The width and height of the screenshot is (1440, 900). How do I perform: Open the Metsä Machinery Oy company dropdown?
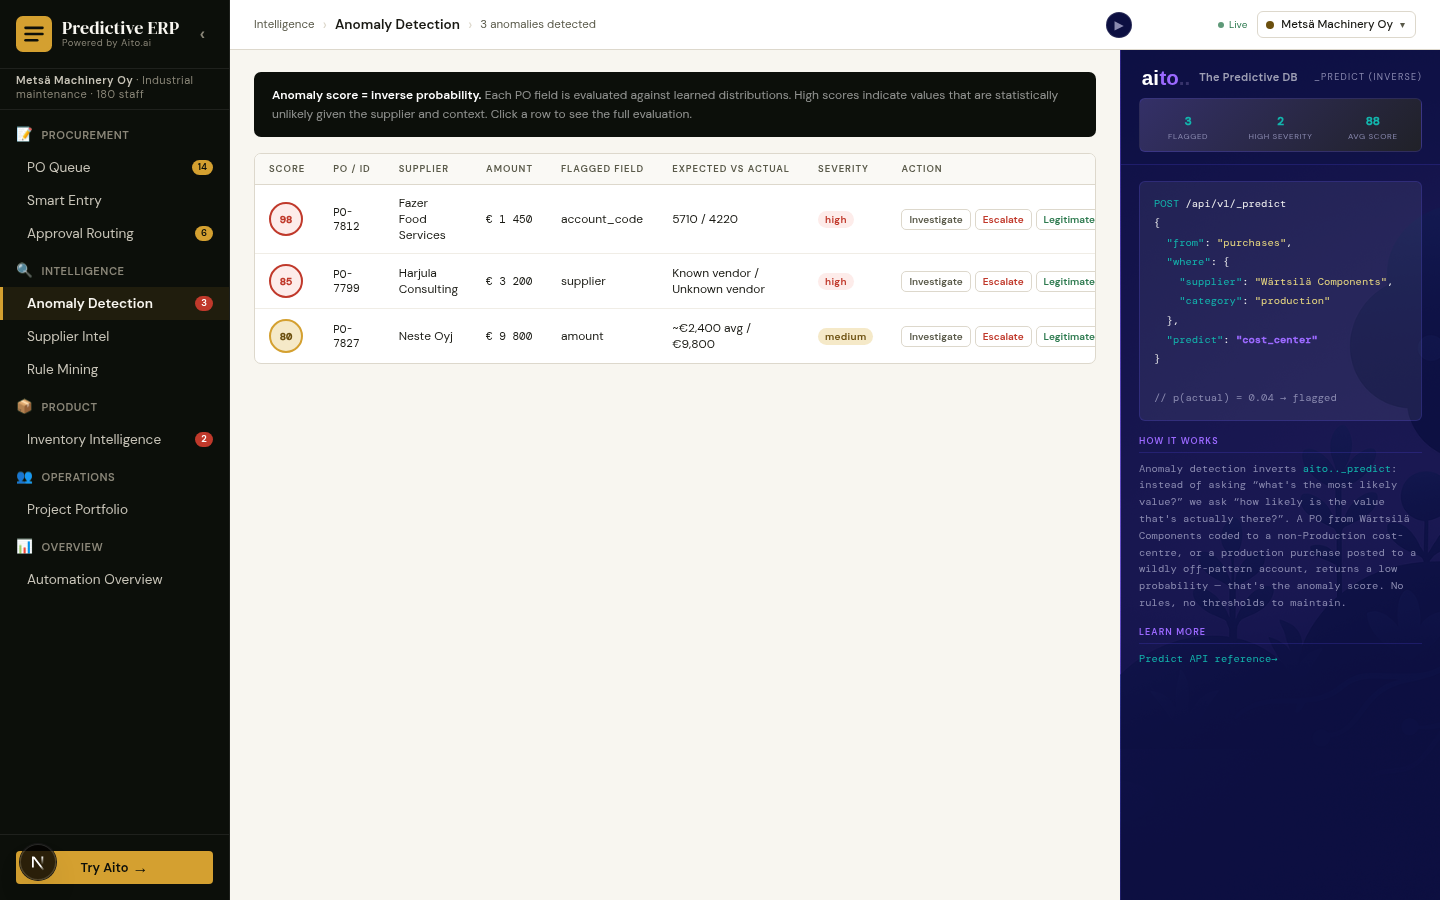pyautogui.click(x=1336, y=25)
